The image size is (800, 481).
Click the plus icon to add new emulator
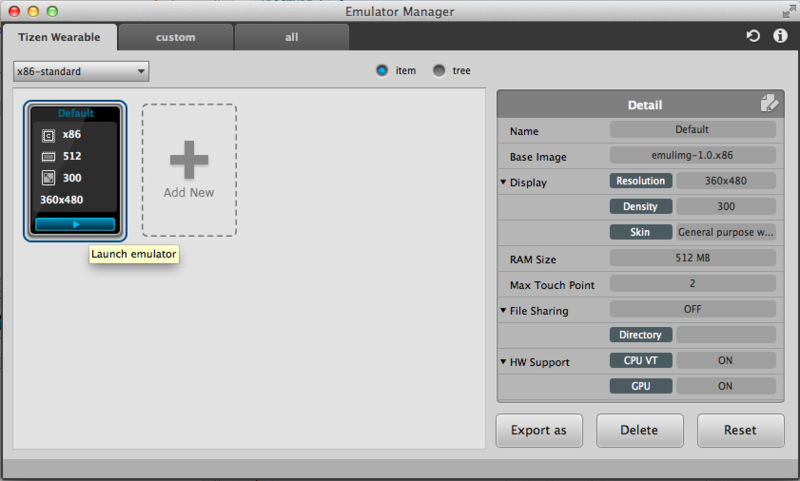point(189,160)
